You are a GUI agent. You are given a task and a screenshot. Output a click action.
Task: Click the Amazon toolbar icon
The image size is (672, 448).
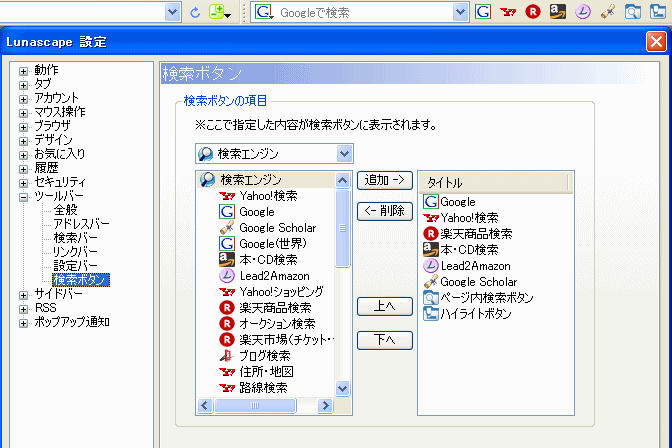tap(558, 12)
